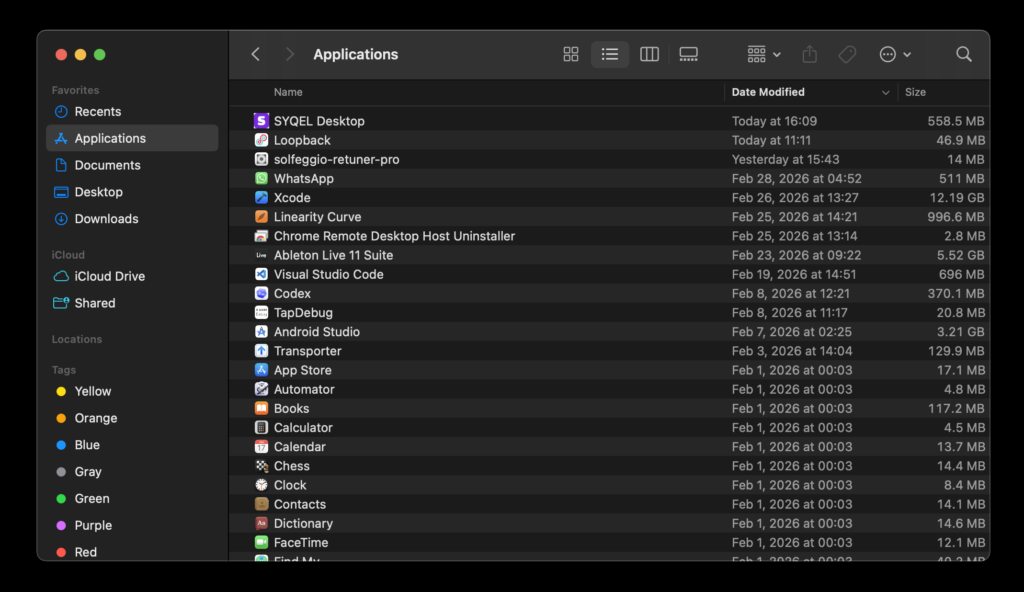
Task: Select the Purple tag color dot
Action: [61, 526]
